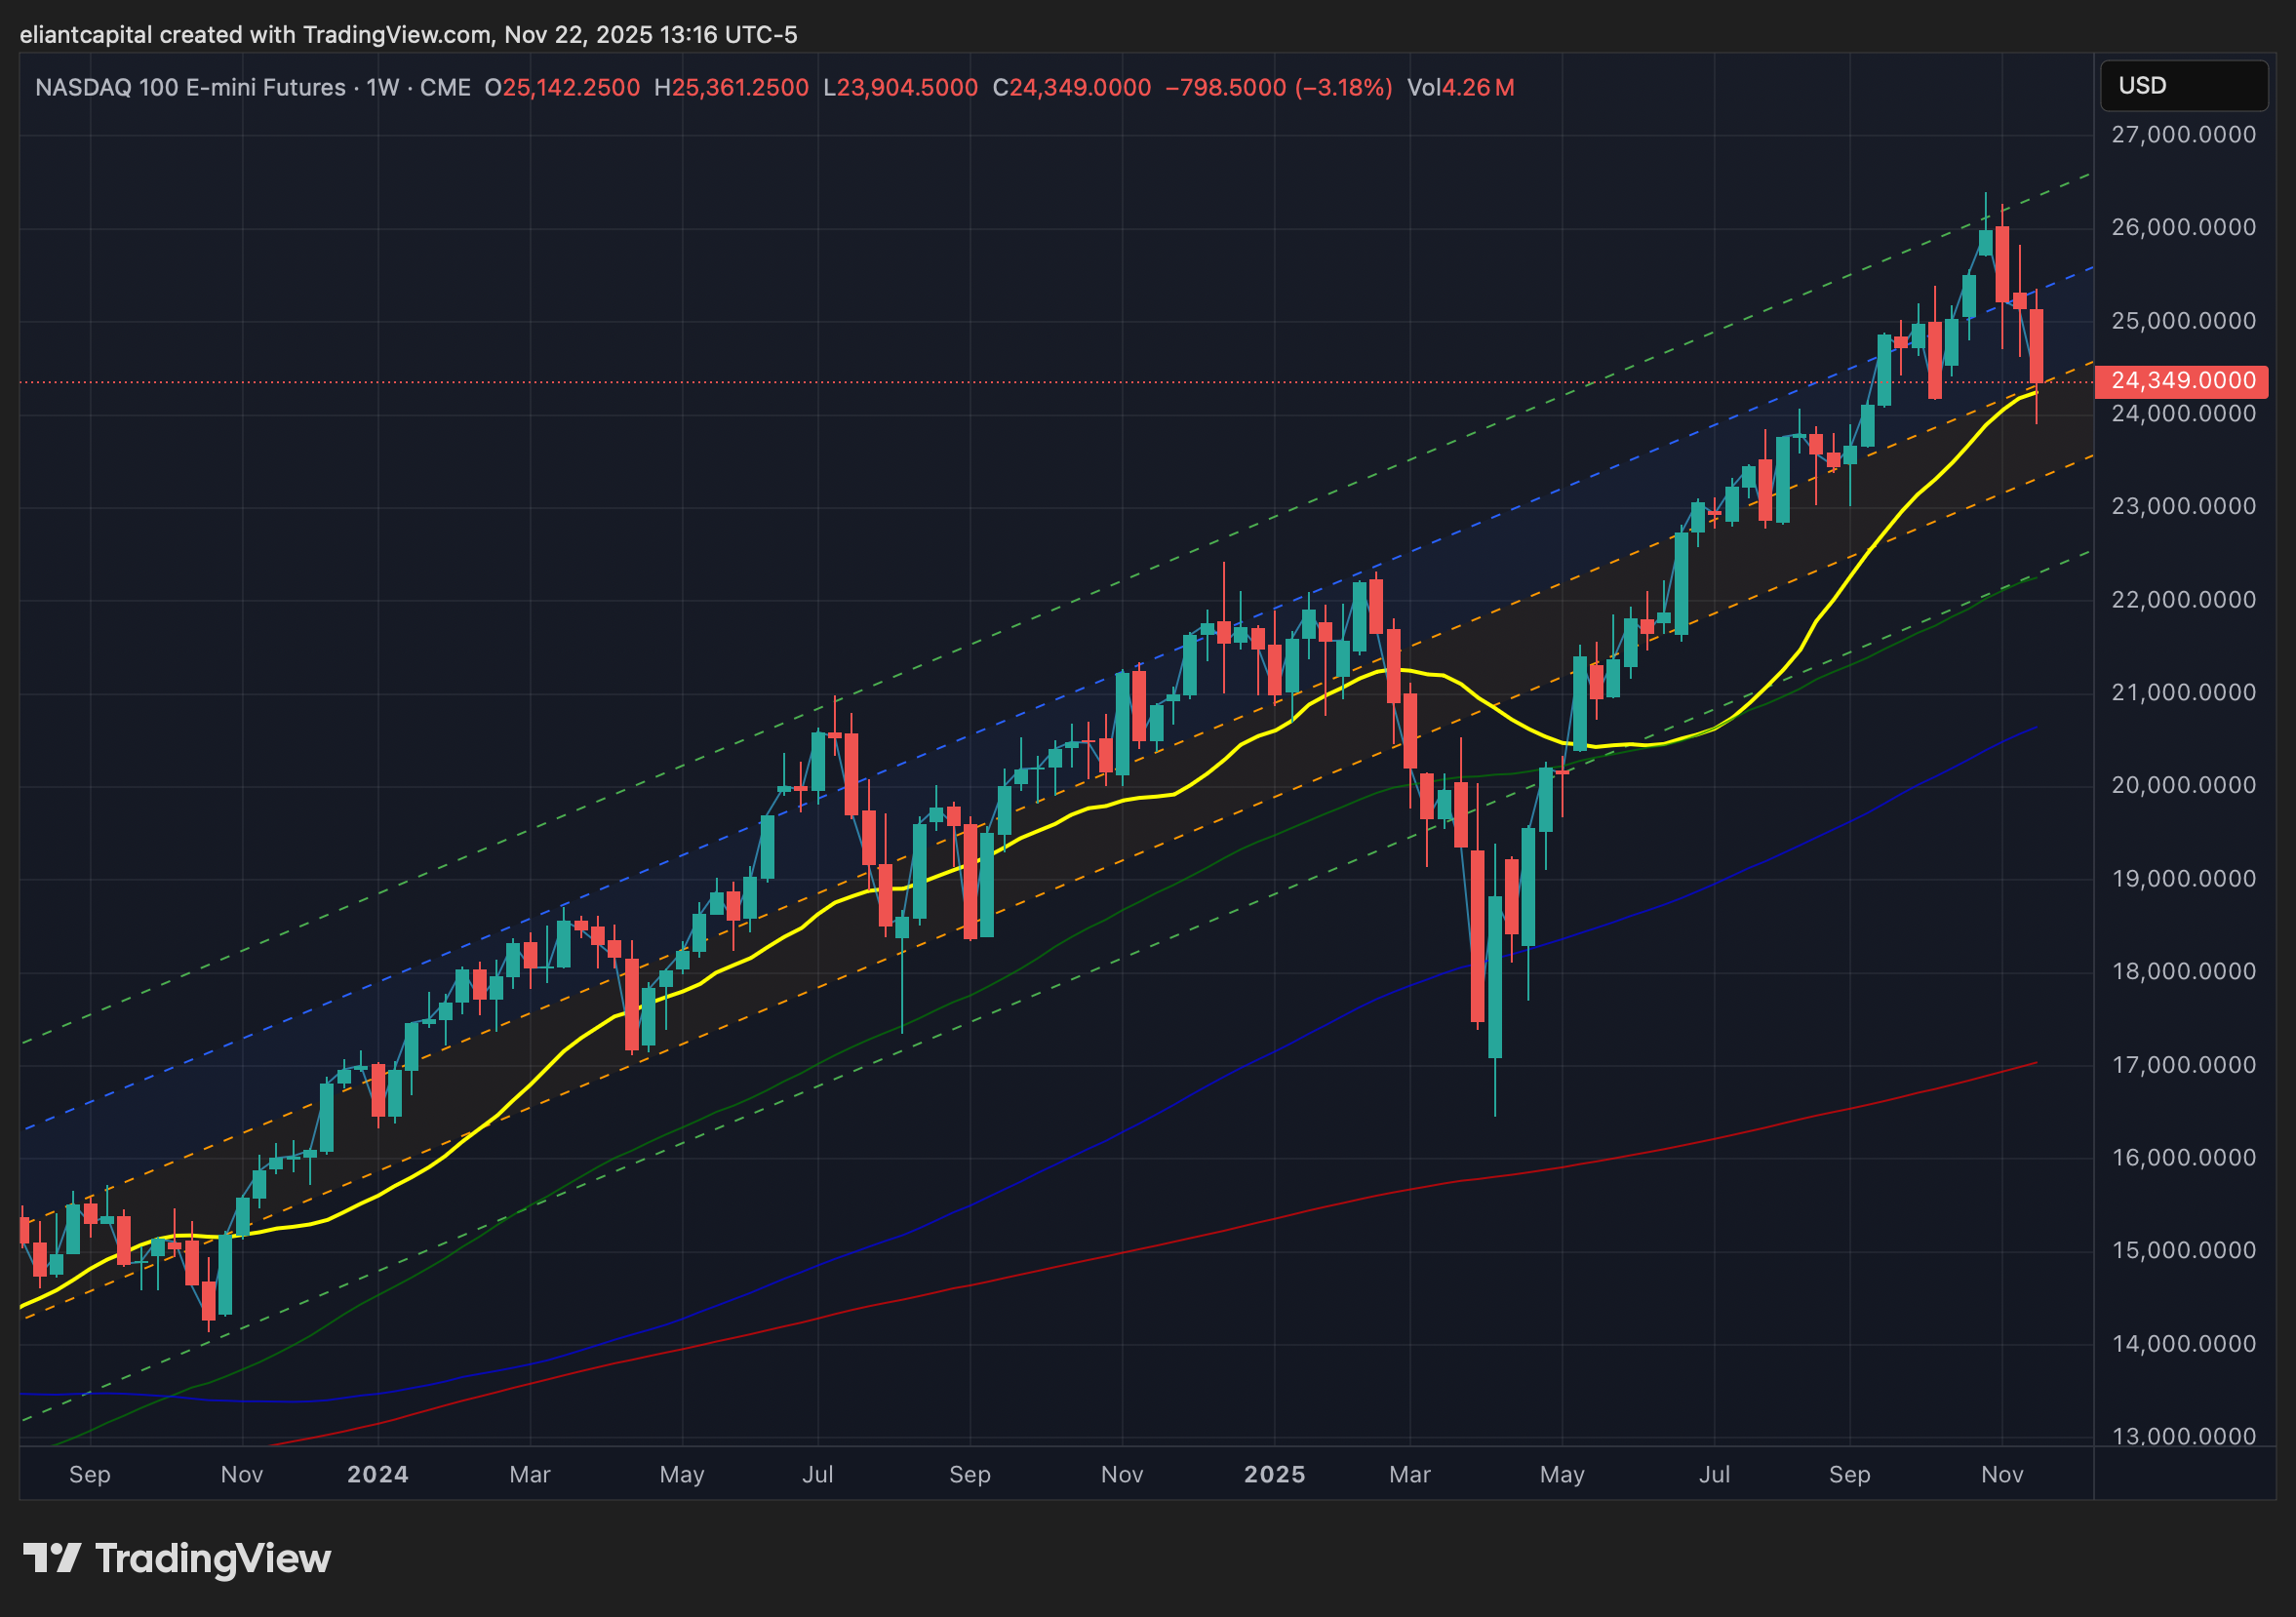Click the rightmost Nov label on time axis
Screen dimensions: 2296x1617
[2002, 1474]
